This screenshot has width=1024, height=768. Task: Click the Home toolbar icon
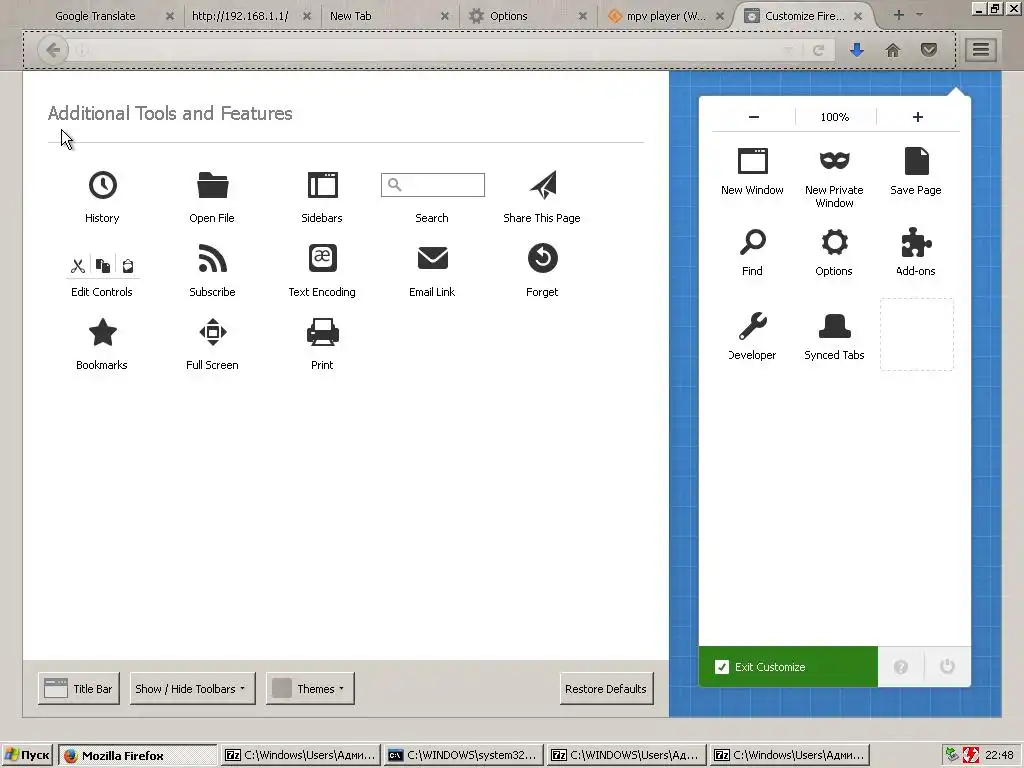[x=893, y=50]
